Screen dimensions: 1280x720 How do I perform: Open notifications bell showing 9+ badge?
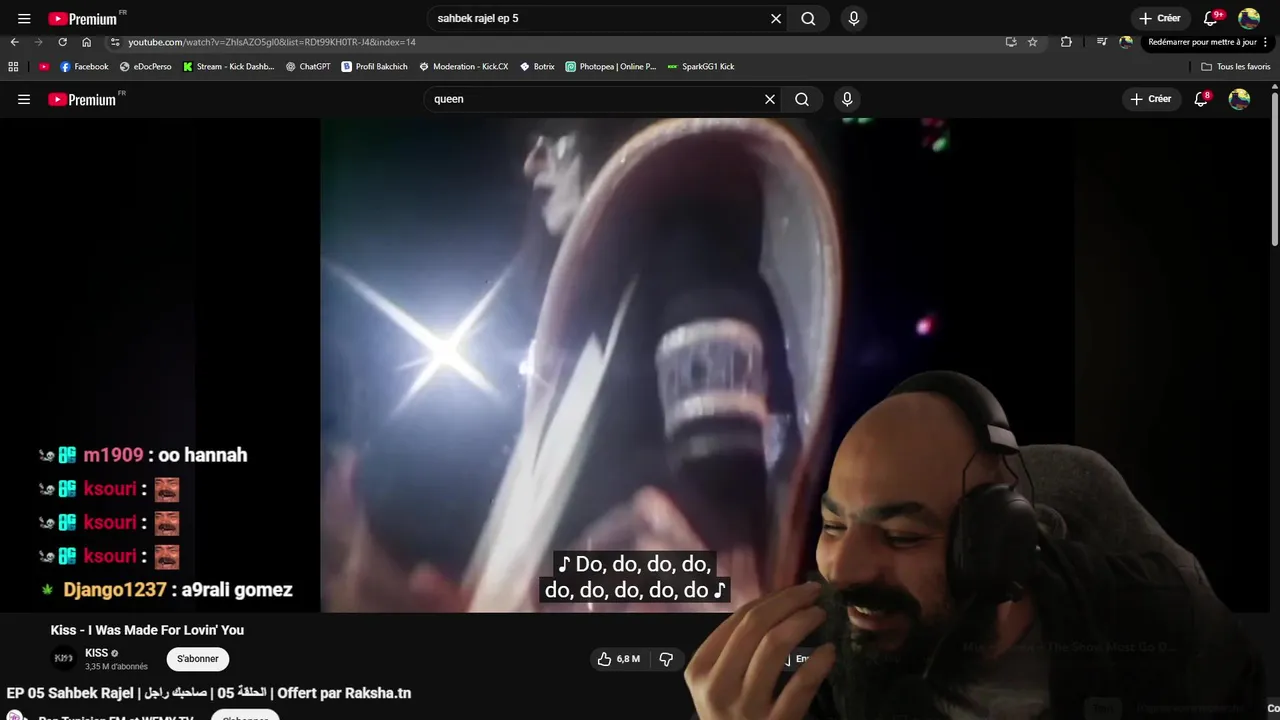click(x=1211, y=18)
